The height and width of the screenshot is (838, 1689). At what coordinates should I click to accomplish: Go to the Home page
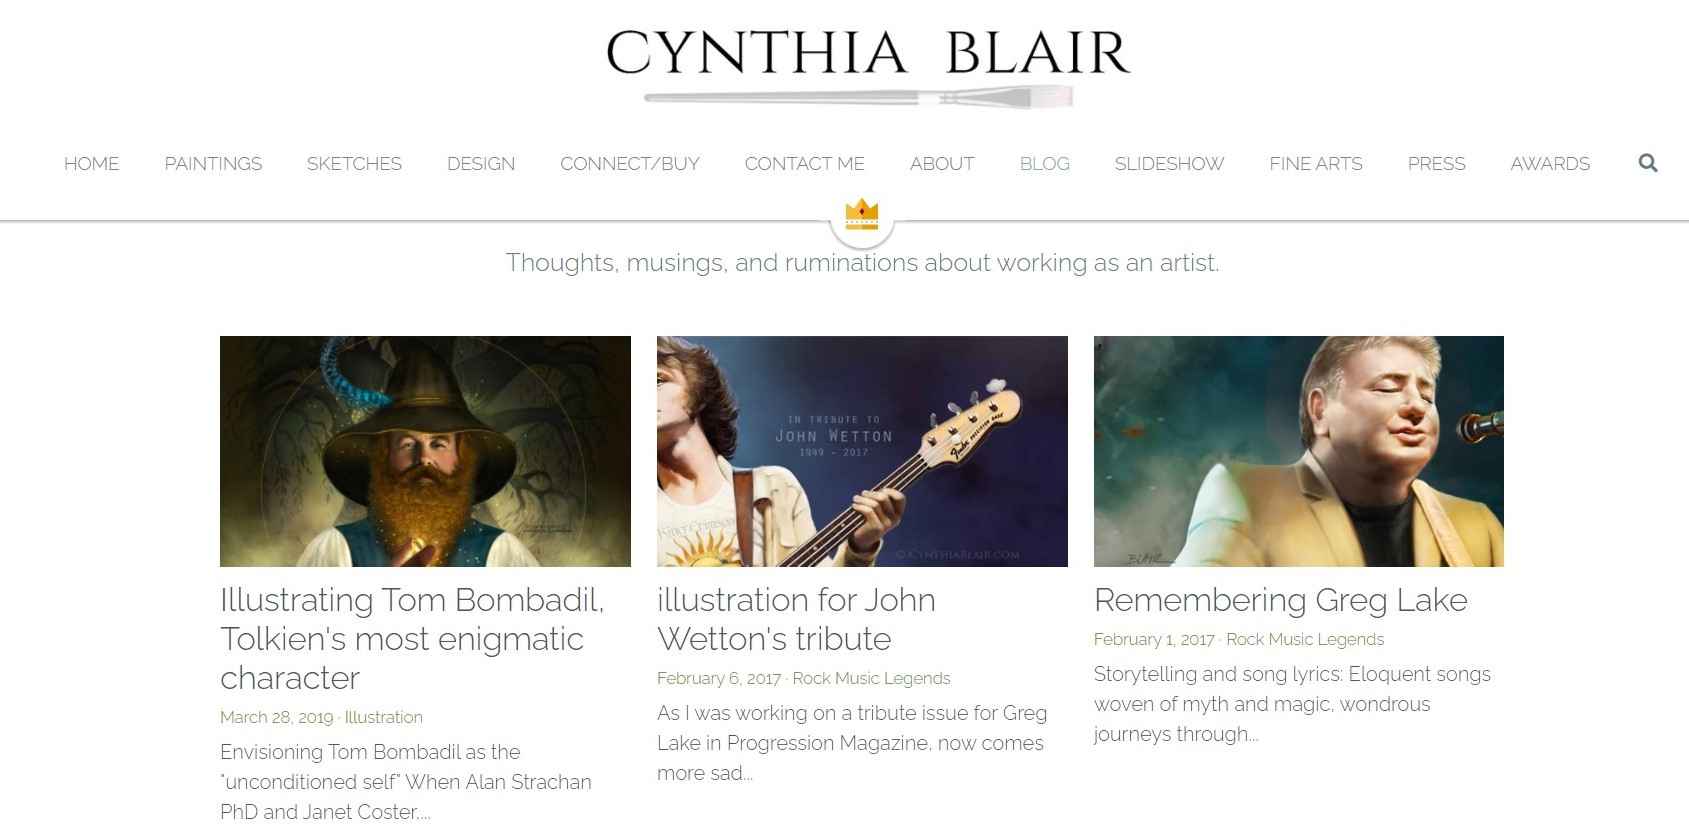pyautogui.click(x=91, y=164)
